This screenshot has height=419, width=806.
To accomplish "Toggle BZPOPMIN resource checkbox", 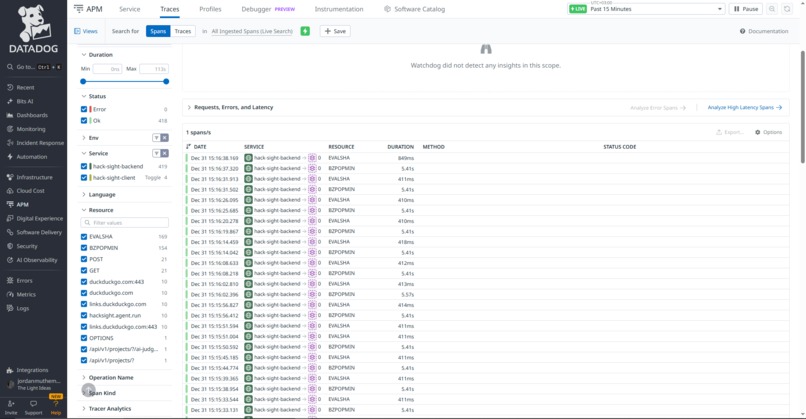I will point(84,248).
